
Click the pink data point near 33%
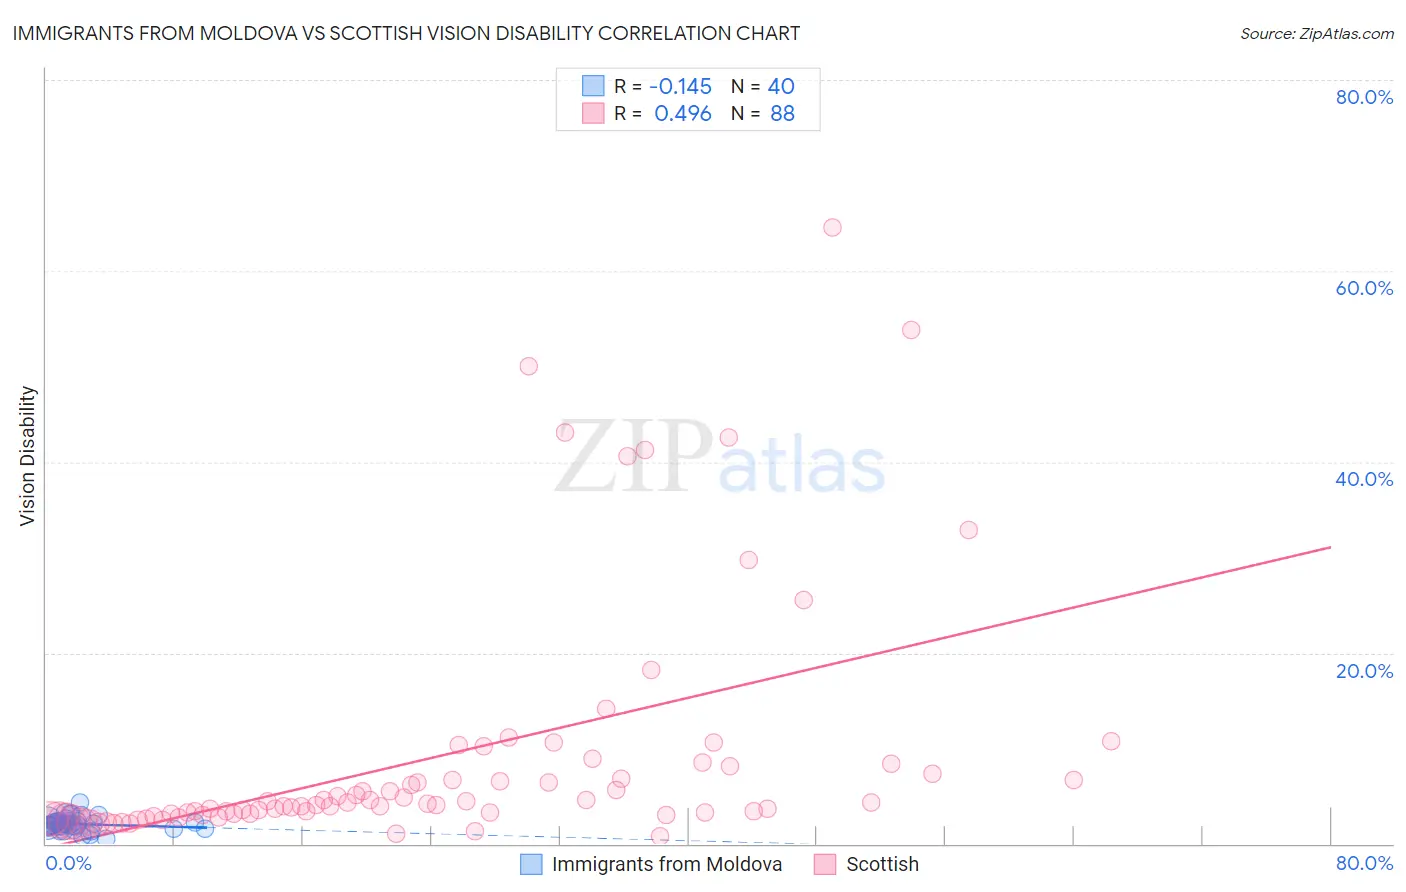click(x=968, y=530)
